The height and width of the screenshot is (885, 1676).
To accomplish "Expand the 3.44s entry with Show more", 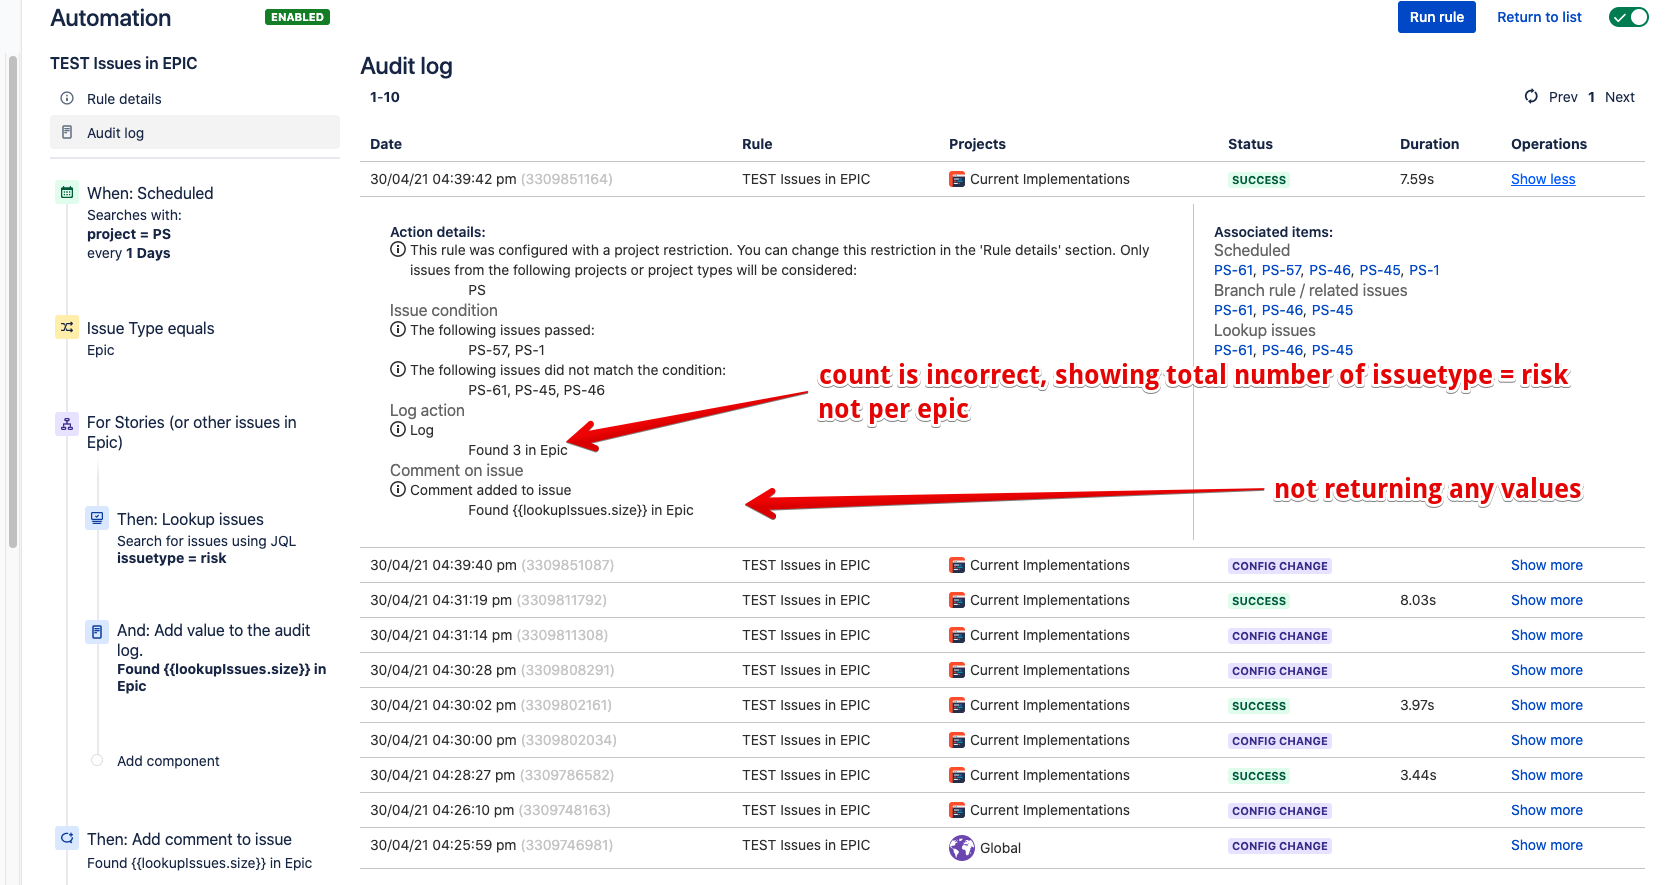I will coord(1546,775).
